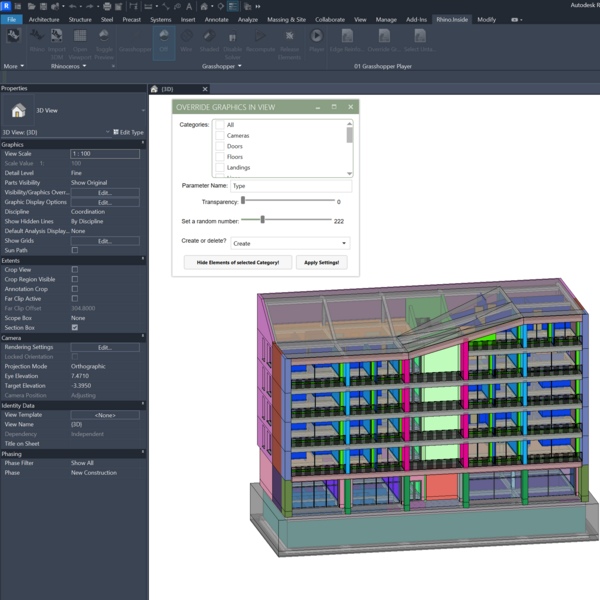Click Edit for Visibility/Graphics Overrides
Image resolution: width=600 pixels, height=600 pixels.
coord(105,192)
